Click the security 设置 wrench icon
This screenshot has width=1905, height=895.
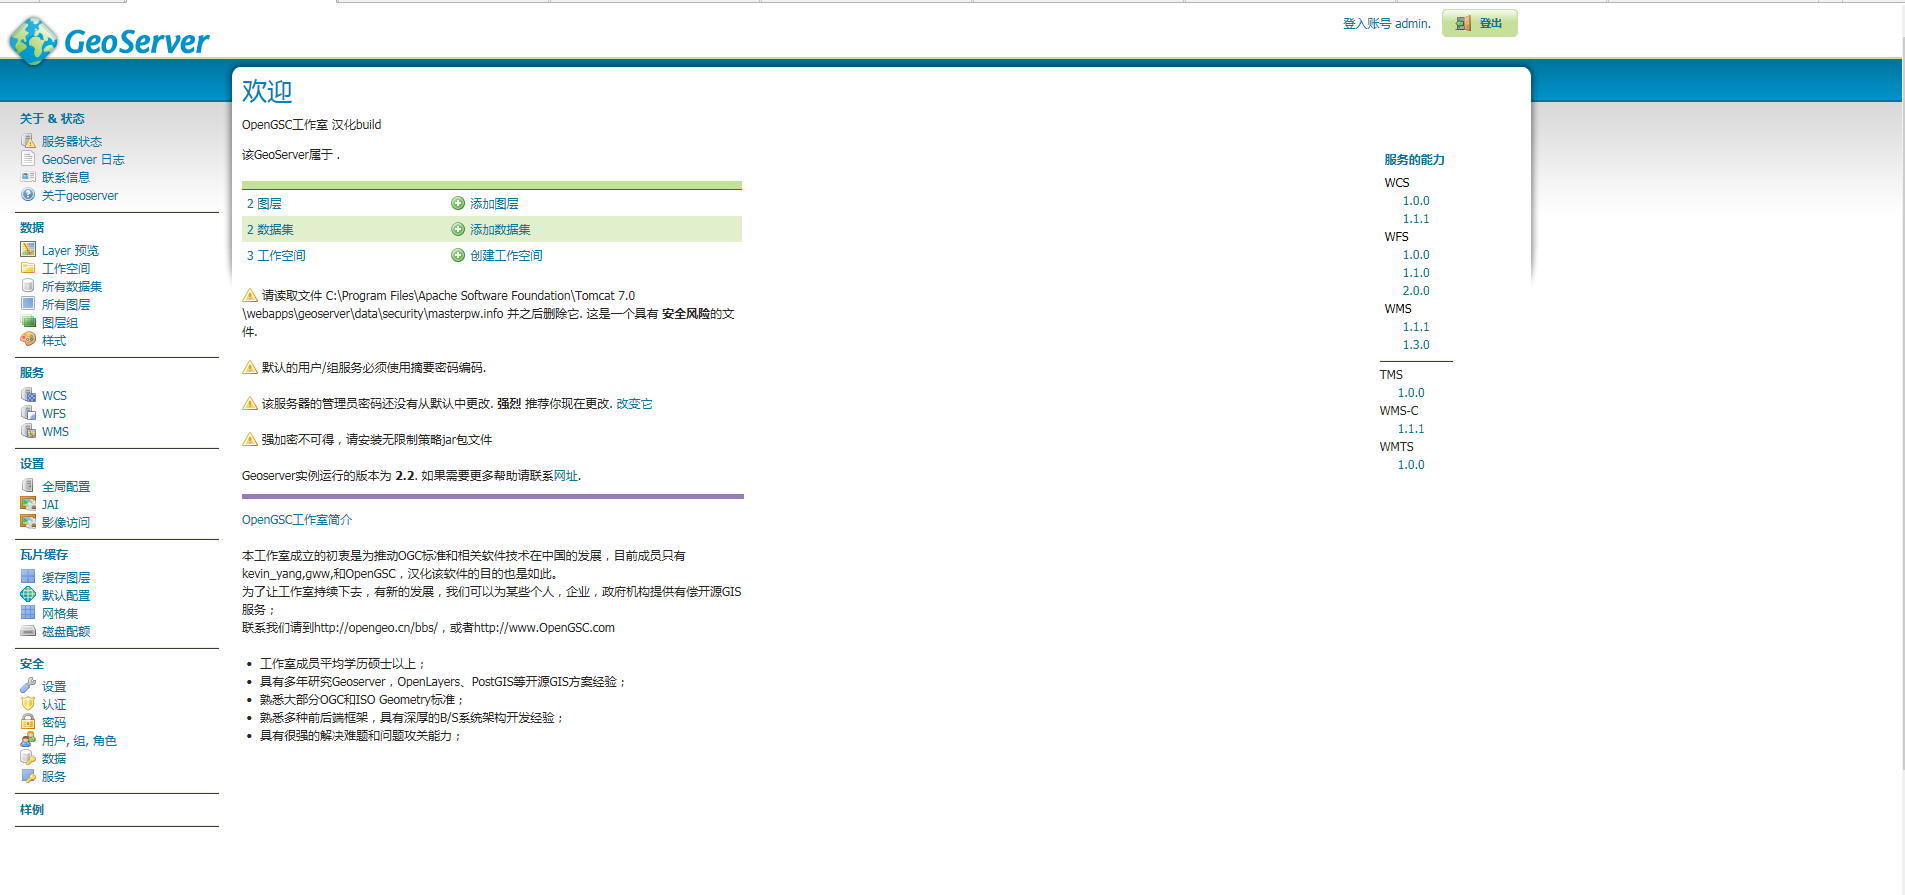click(x=28, y=686)
